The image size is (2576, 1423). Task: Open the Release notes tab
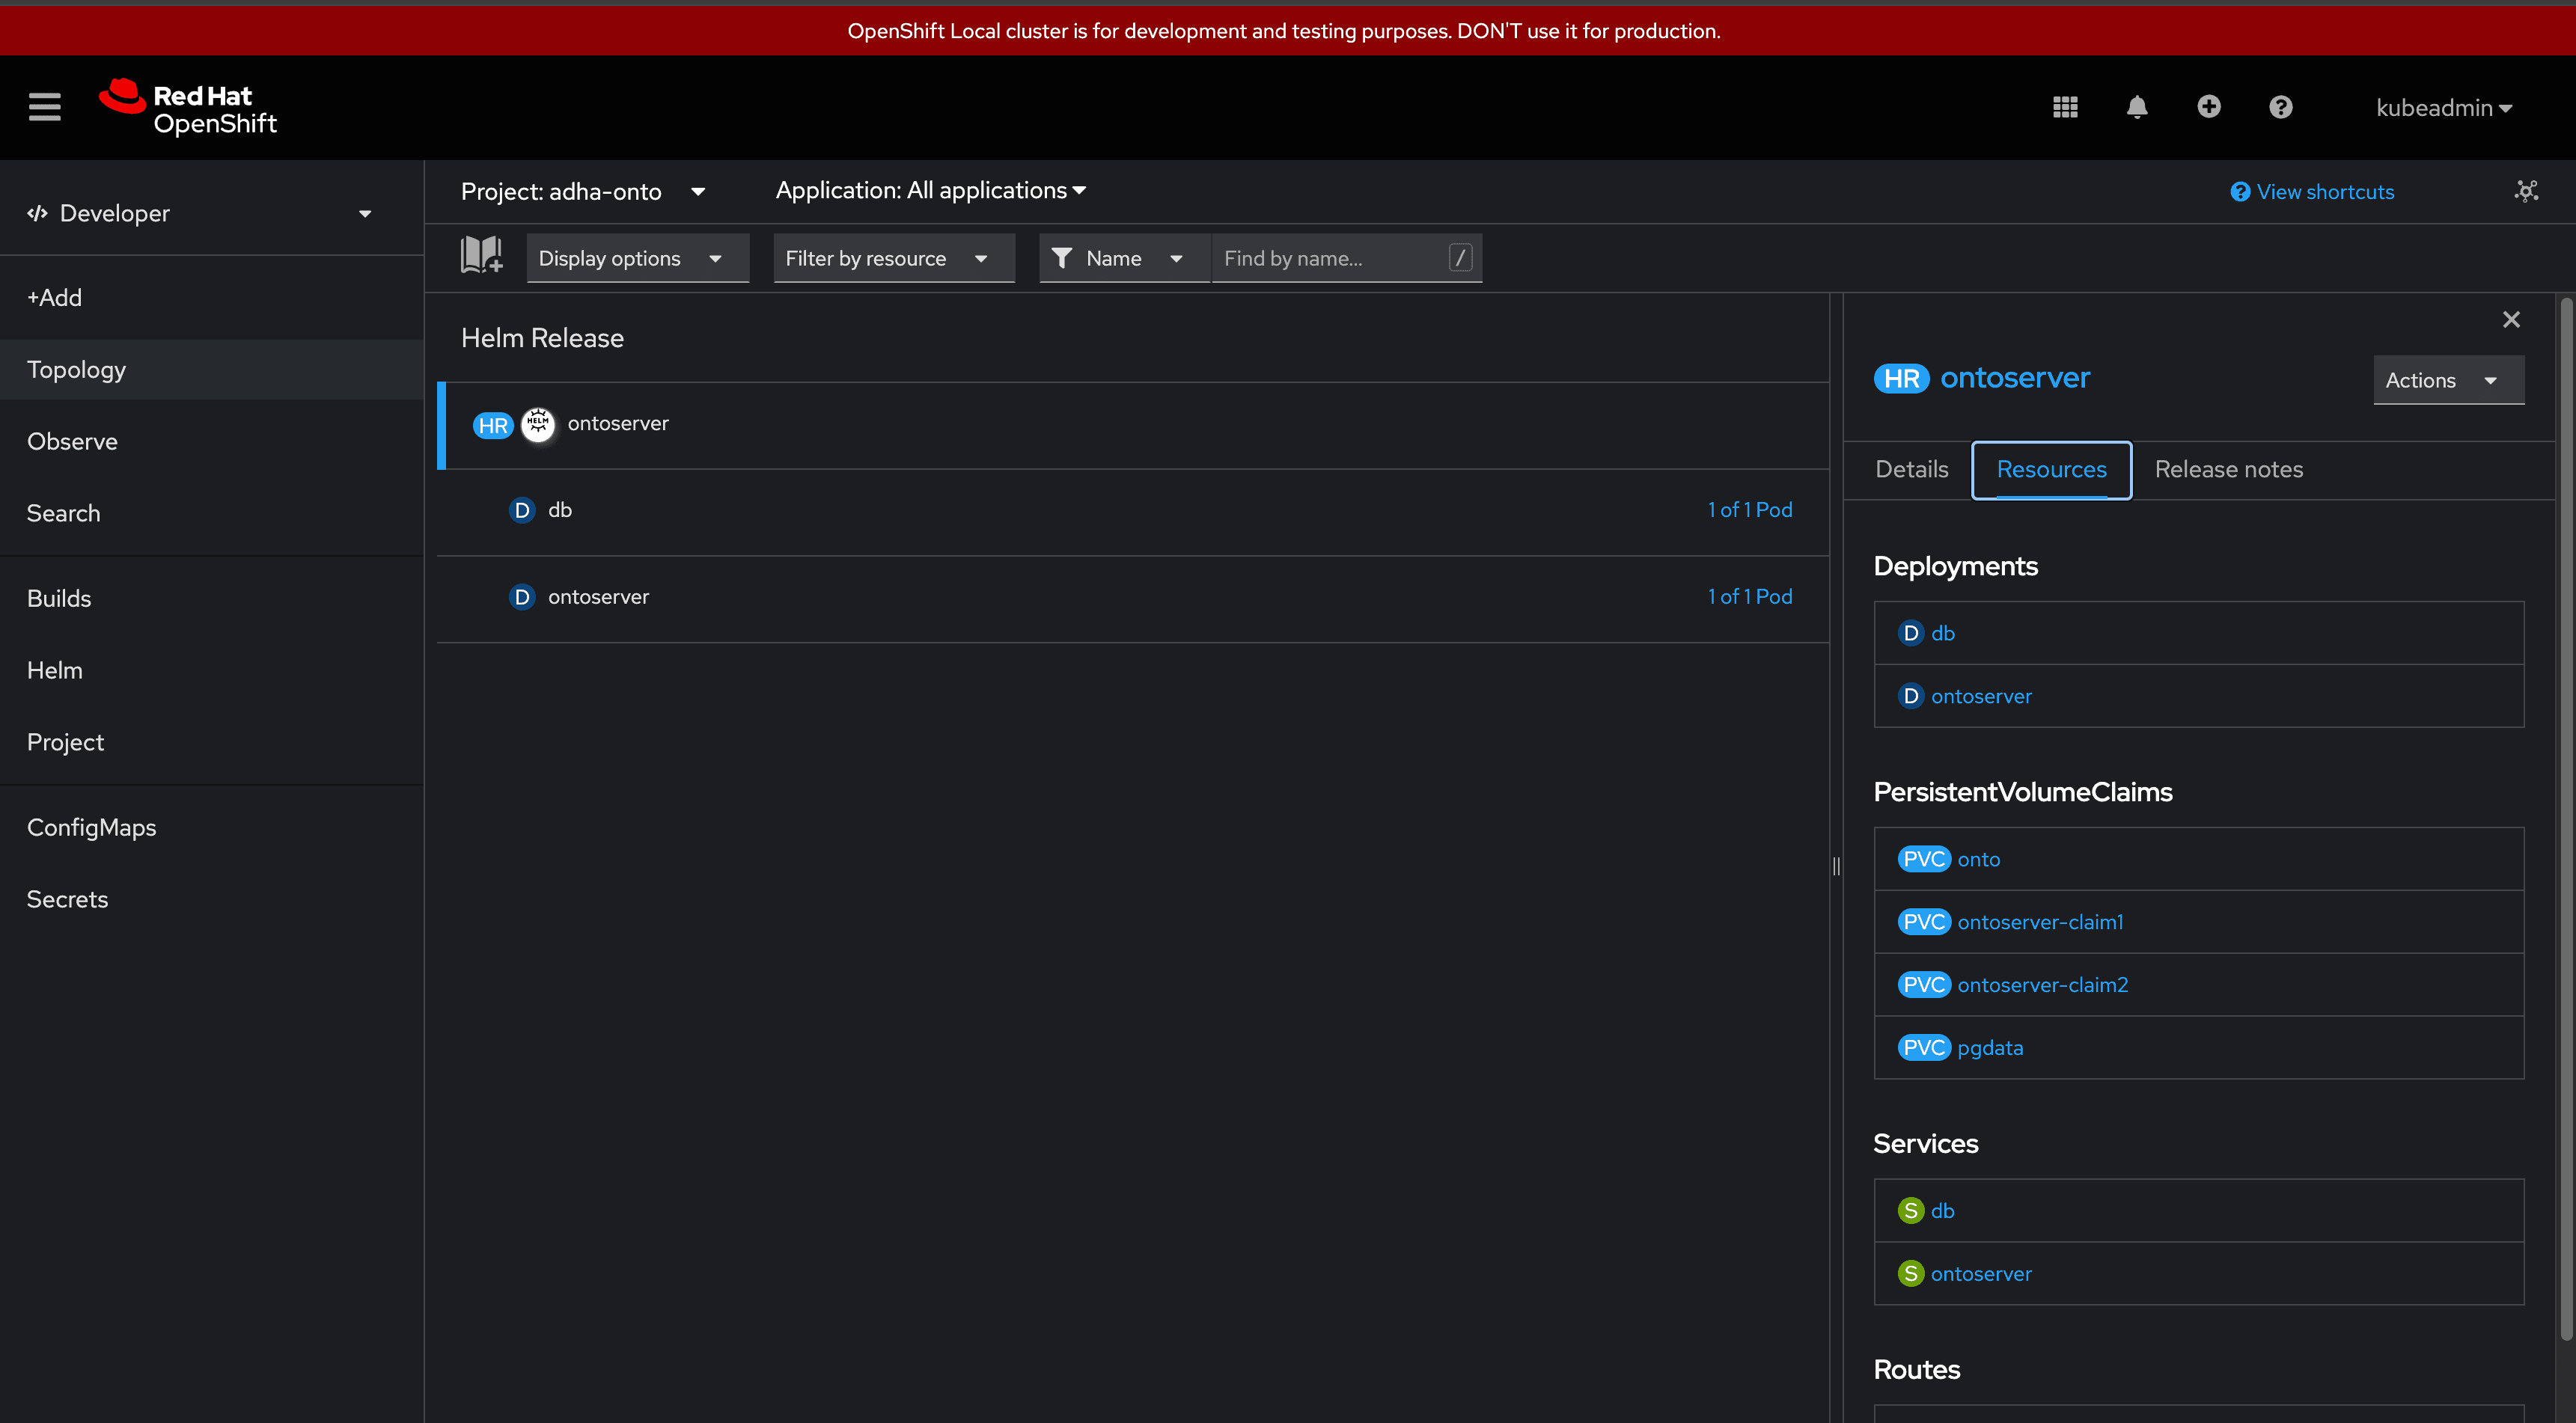point(2228,470)
